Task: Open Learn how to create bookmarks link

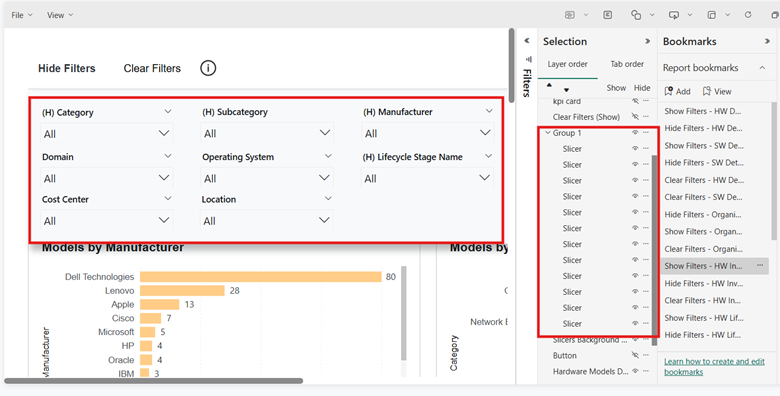Action: point(714,367)
